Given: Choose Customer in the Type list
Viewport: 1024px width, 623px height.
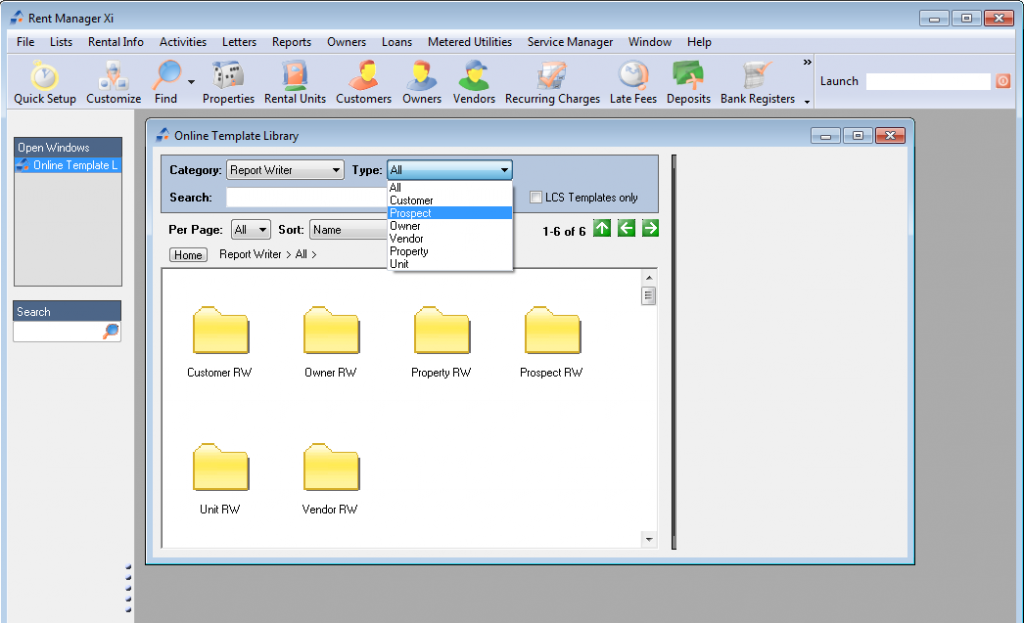Looking at the screenshot, I should tap(449, 200).
